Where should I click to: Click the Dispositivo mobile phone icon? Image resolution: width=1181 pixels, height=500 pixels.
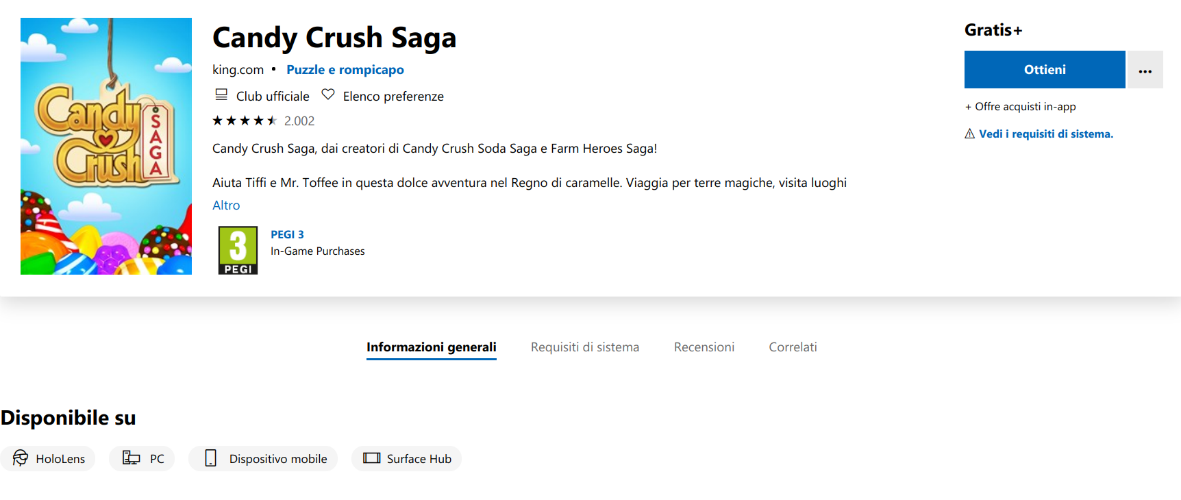point(211,459)
